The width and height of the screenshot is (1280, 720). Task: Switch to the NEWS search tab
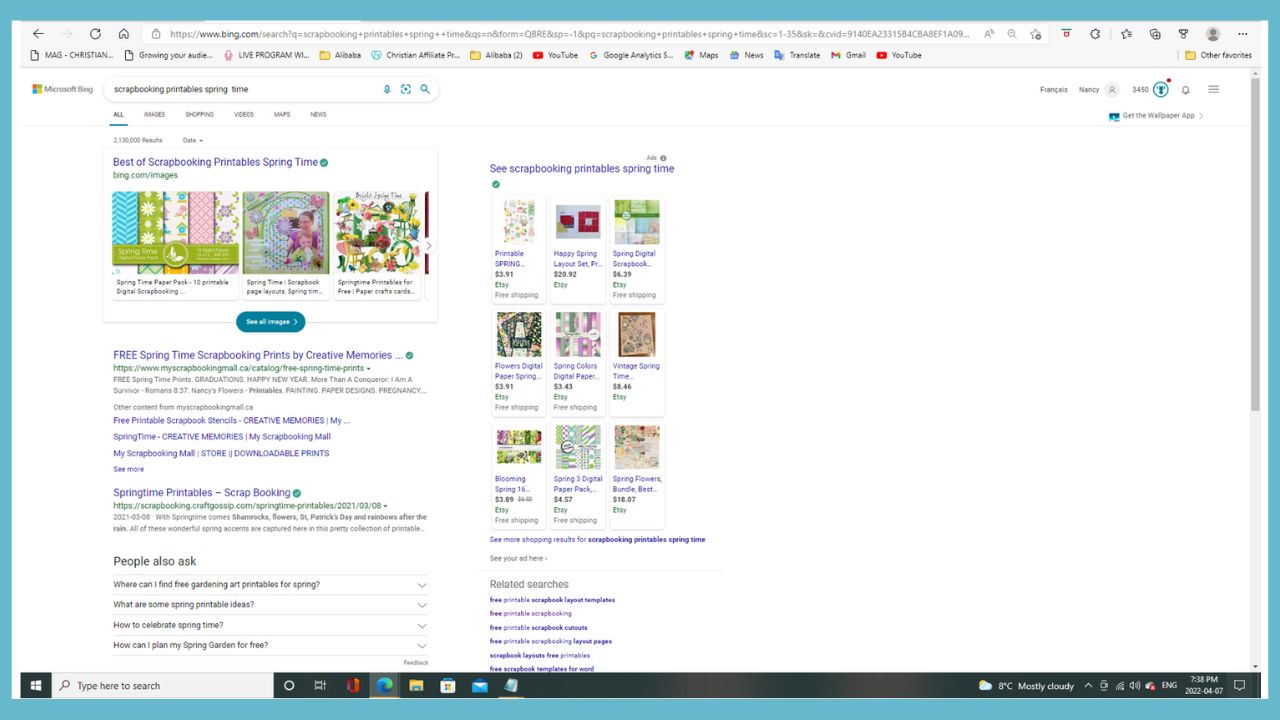pos(318,115)
